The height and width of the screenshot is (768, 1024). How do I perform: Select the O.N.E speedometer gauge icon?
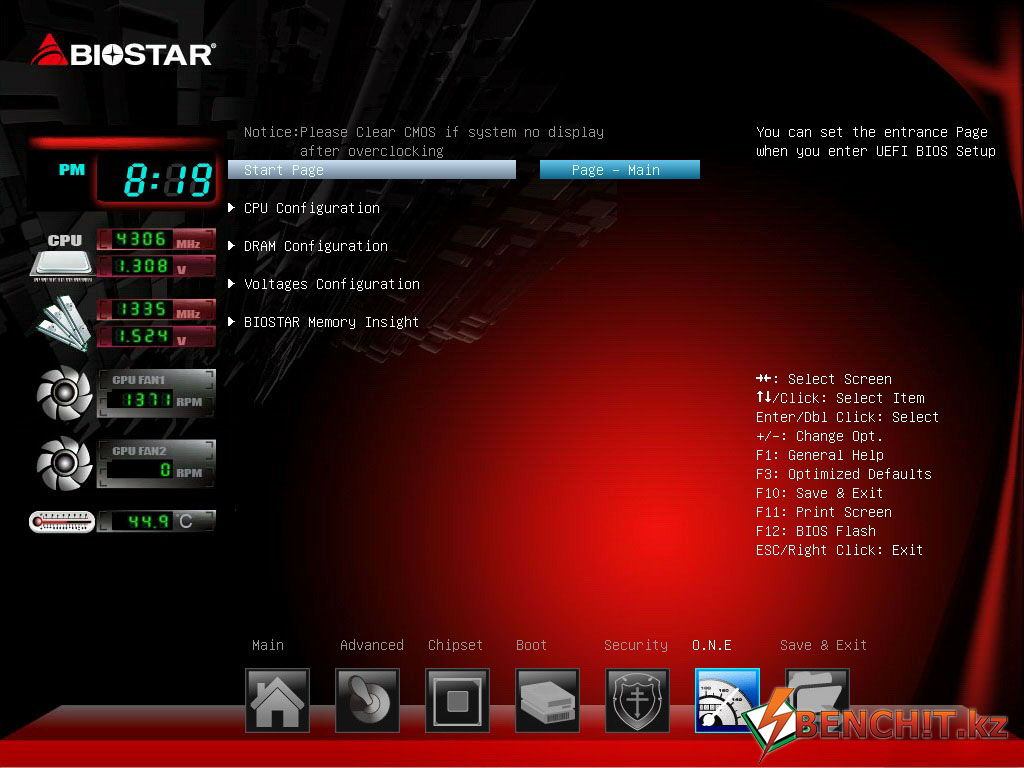(x=728, y=700)
